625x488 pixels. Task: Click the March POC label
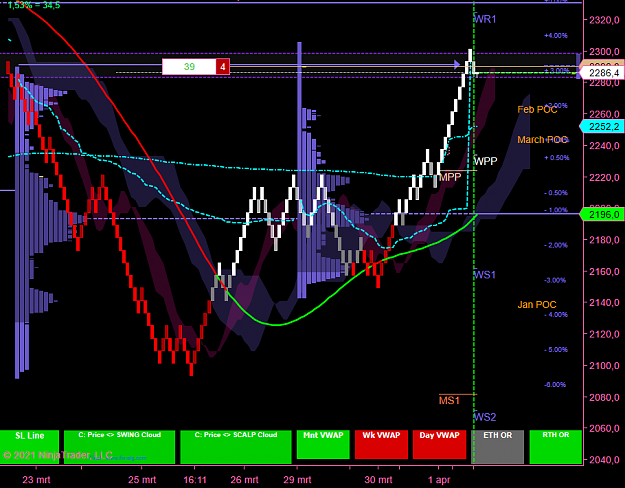pos(542,140)
